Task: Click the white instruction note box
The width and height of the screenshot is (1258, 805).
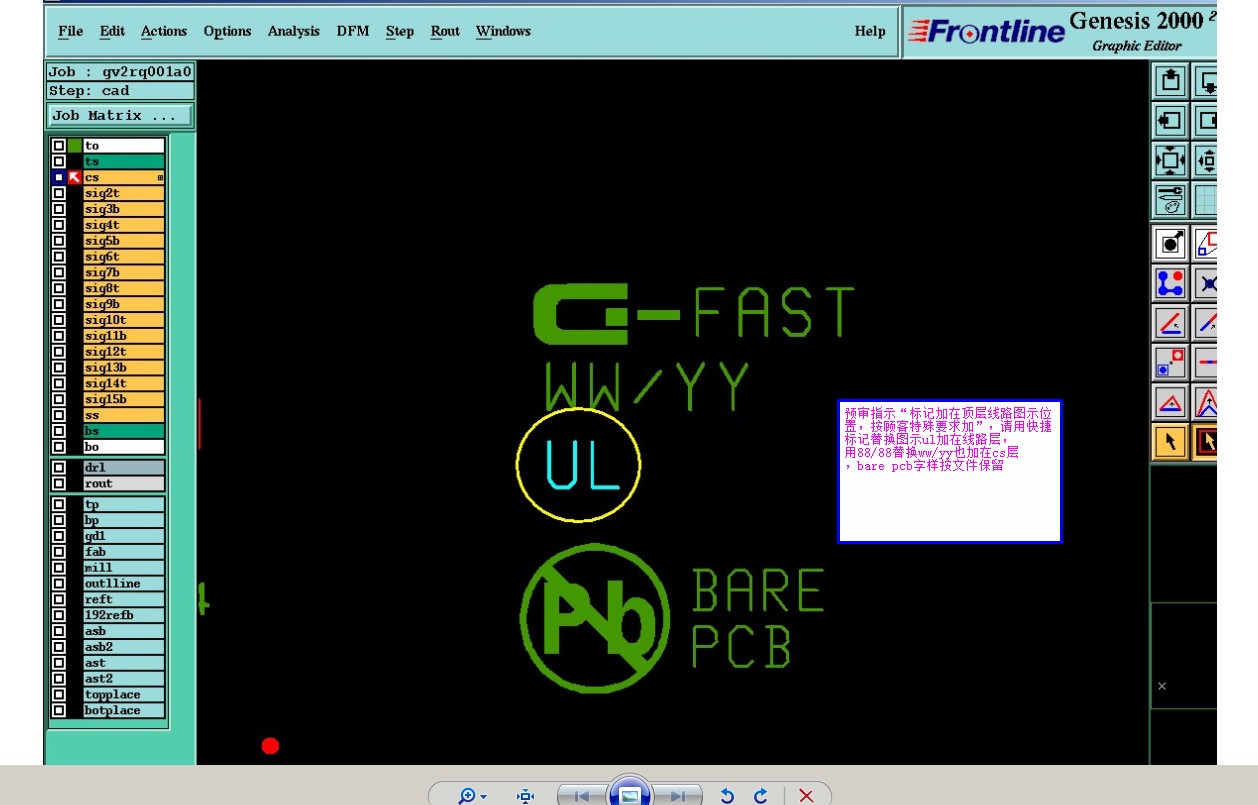Action: (x=949, y=471)
